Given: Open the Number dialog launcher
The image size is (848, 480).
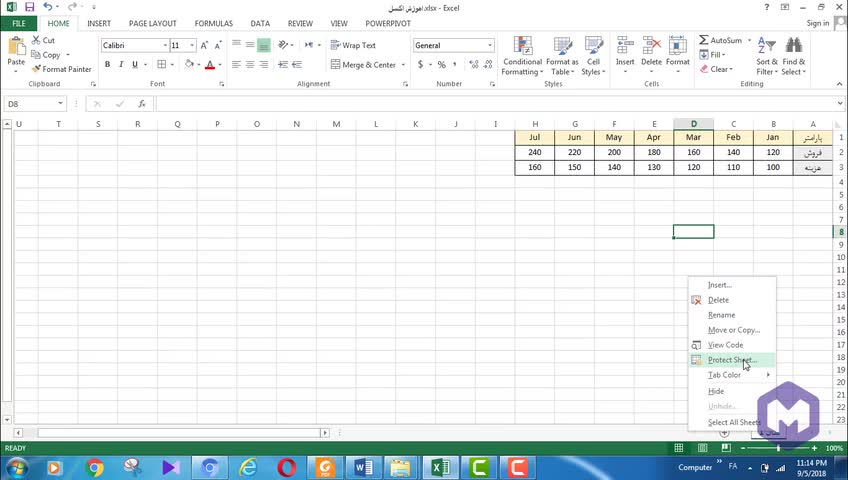Looking at the screenshot, I should coord(492,84).
